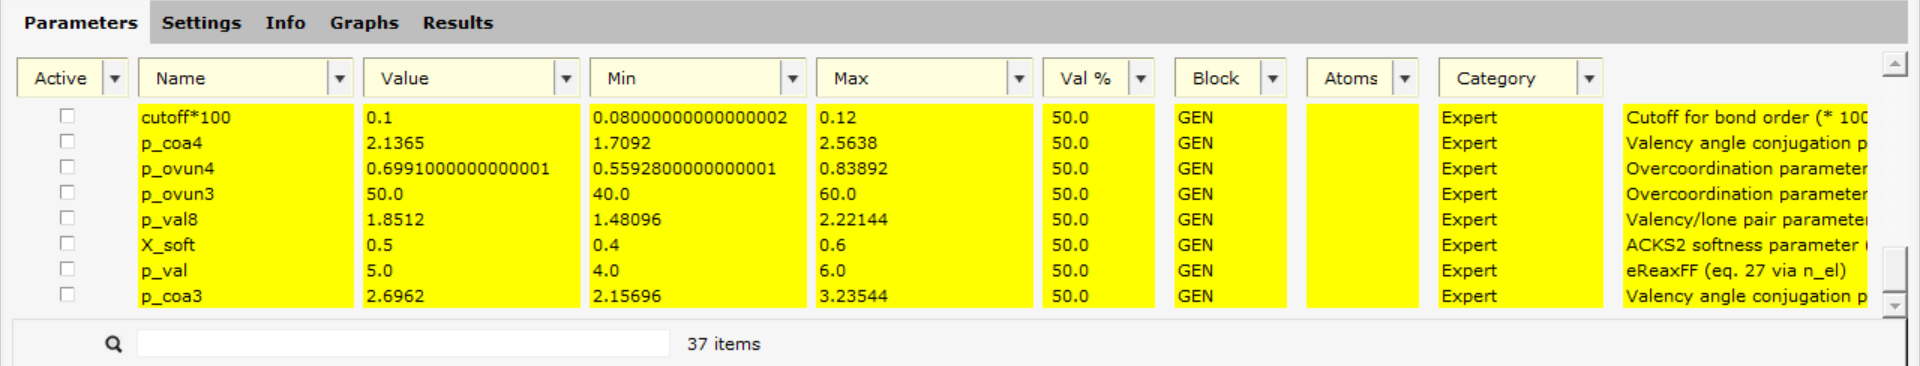Viewport: 1920px width, 366px height.
Task: Enable the cutoff*100 parameter checkbox
Action: [67, 116]
